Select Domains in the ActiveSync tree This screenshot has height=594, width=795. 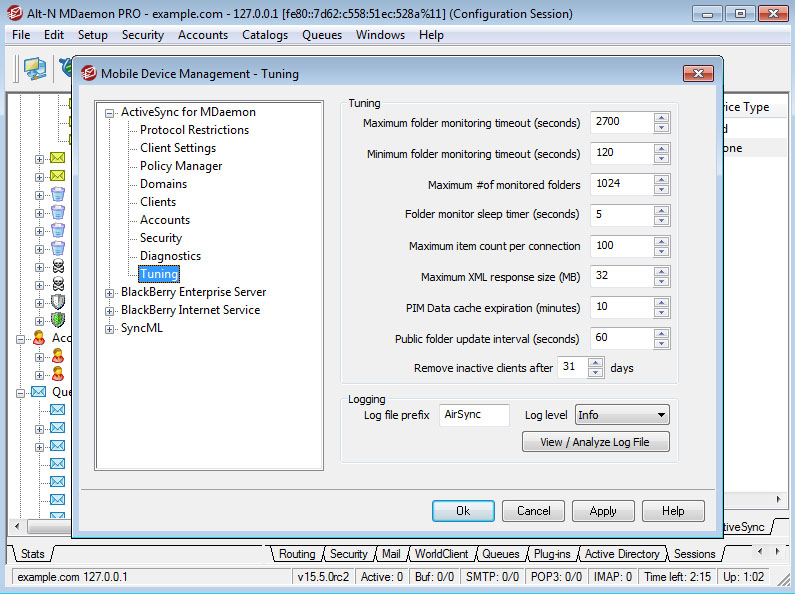point(164,184)
